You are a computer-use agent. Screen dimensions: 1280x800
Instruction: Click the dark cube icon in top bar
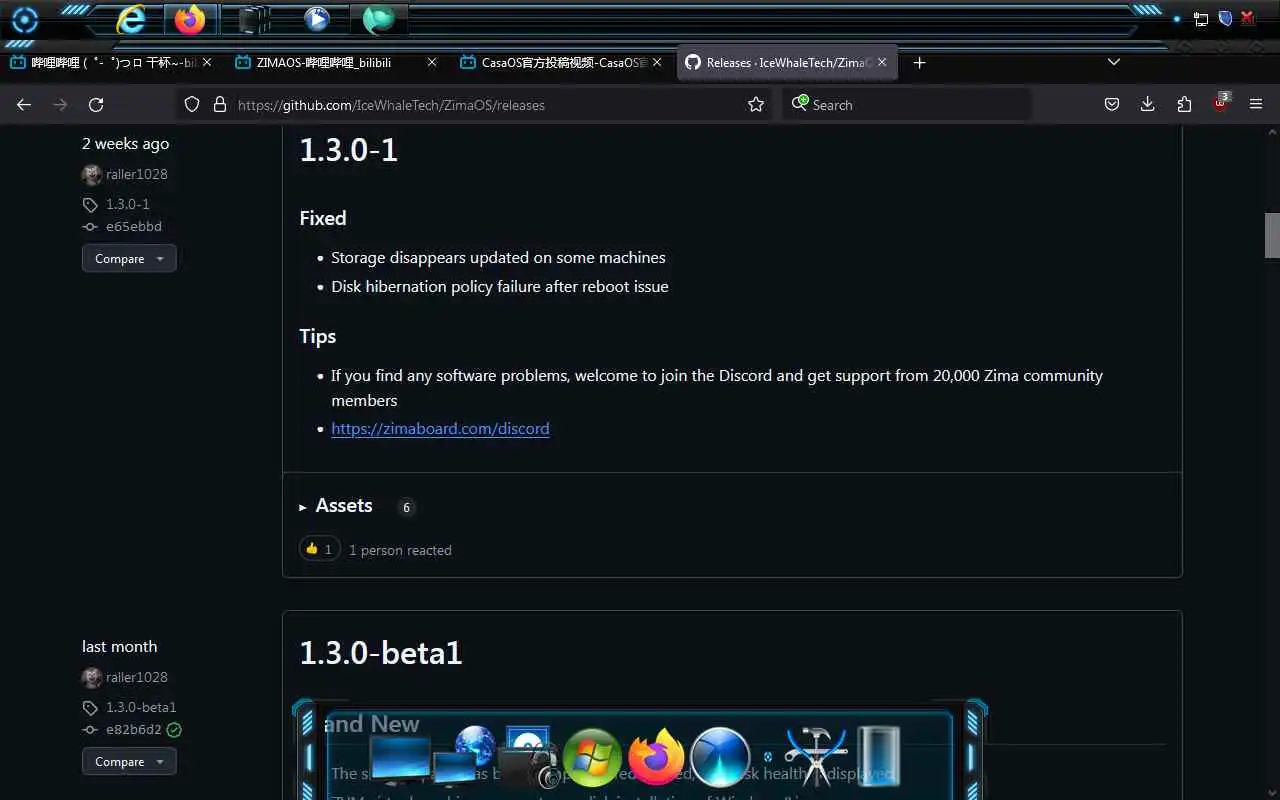pos(254,19)
